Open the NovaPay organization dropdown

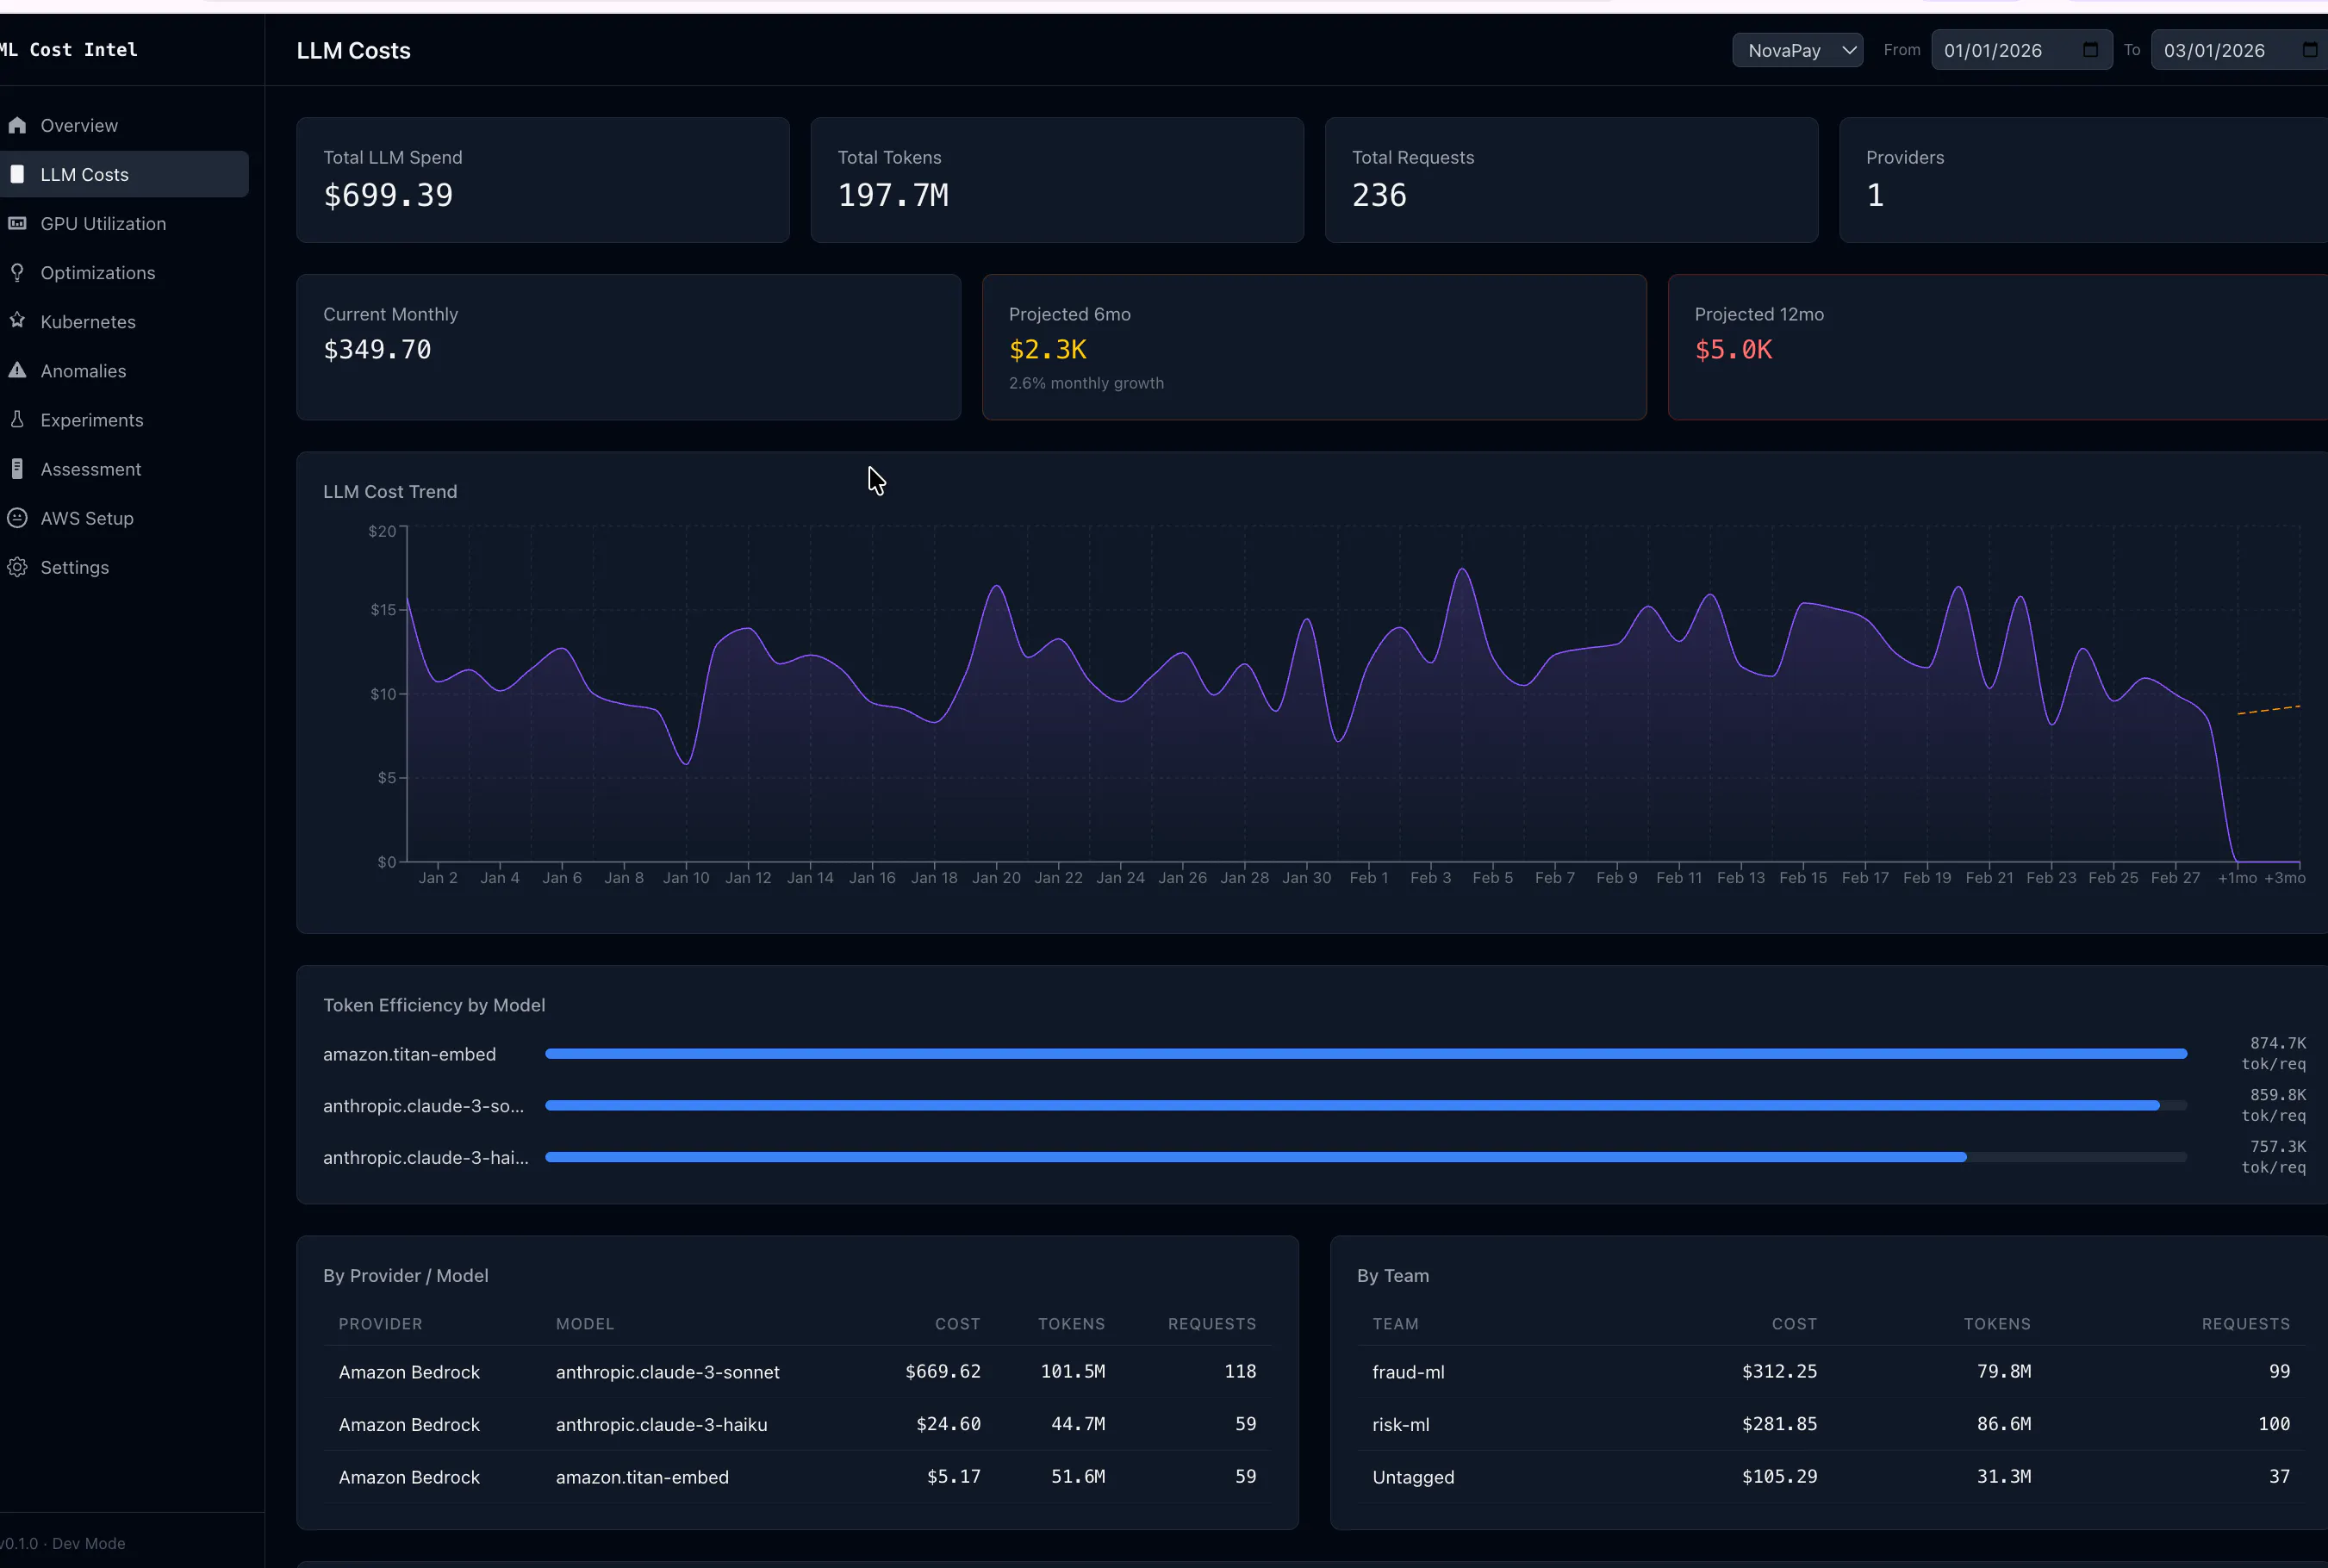1797,50
